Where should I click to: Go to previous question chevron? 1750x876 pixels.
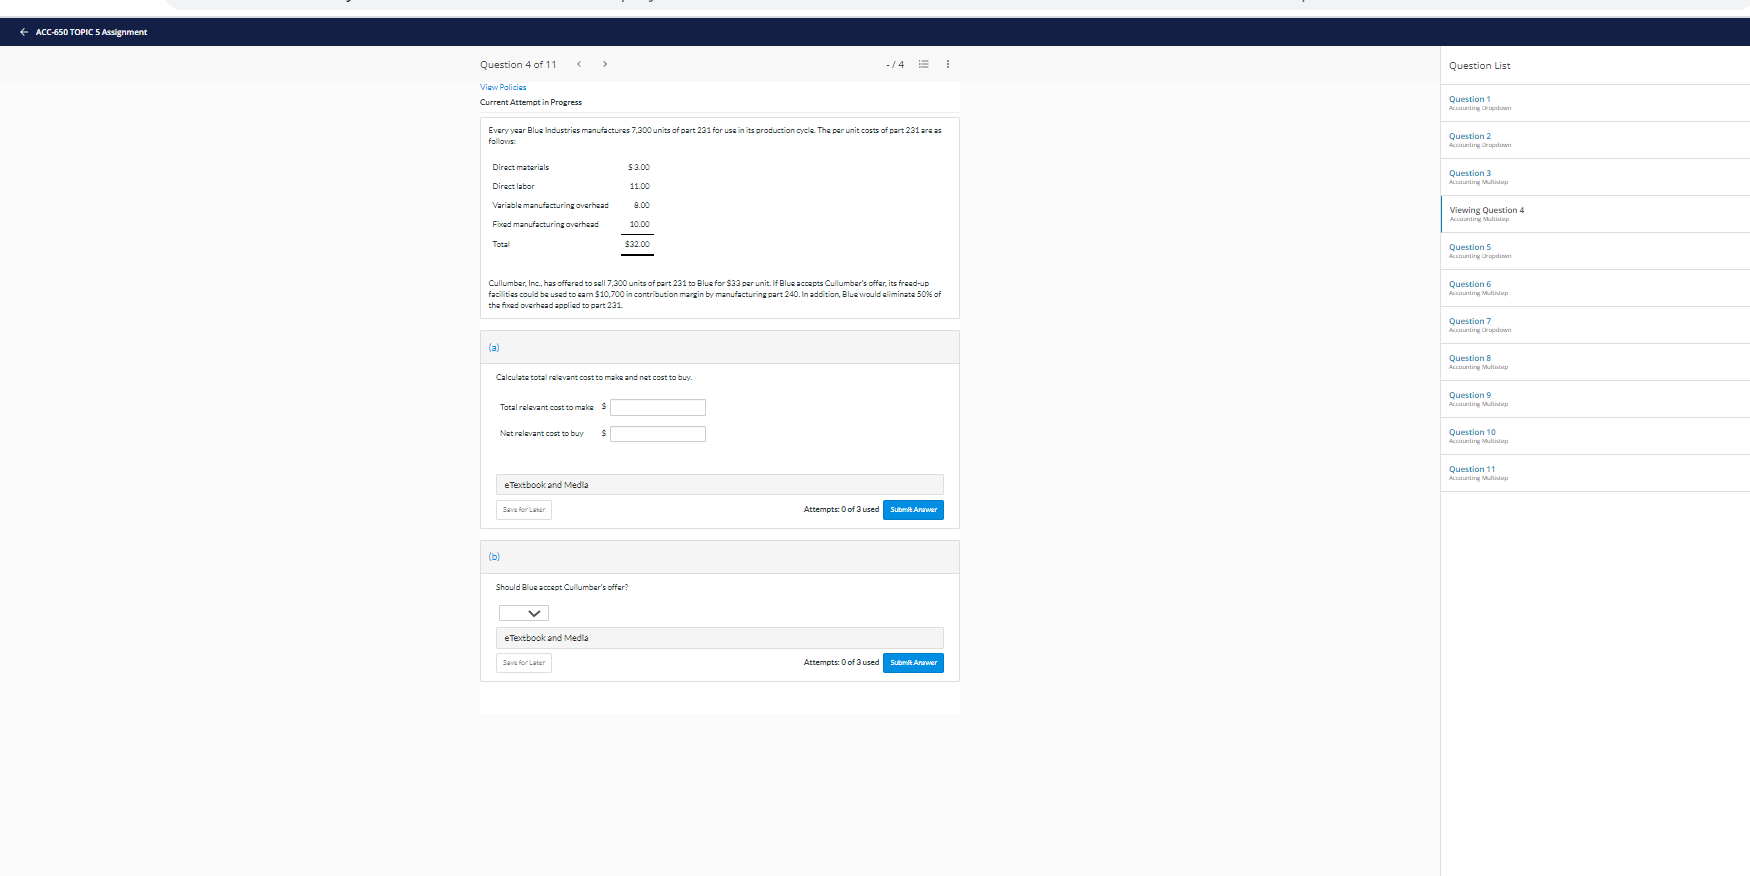pyautogui.click(x=579, y=64)
